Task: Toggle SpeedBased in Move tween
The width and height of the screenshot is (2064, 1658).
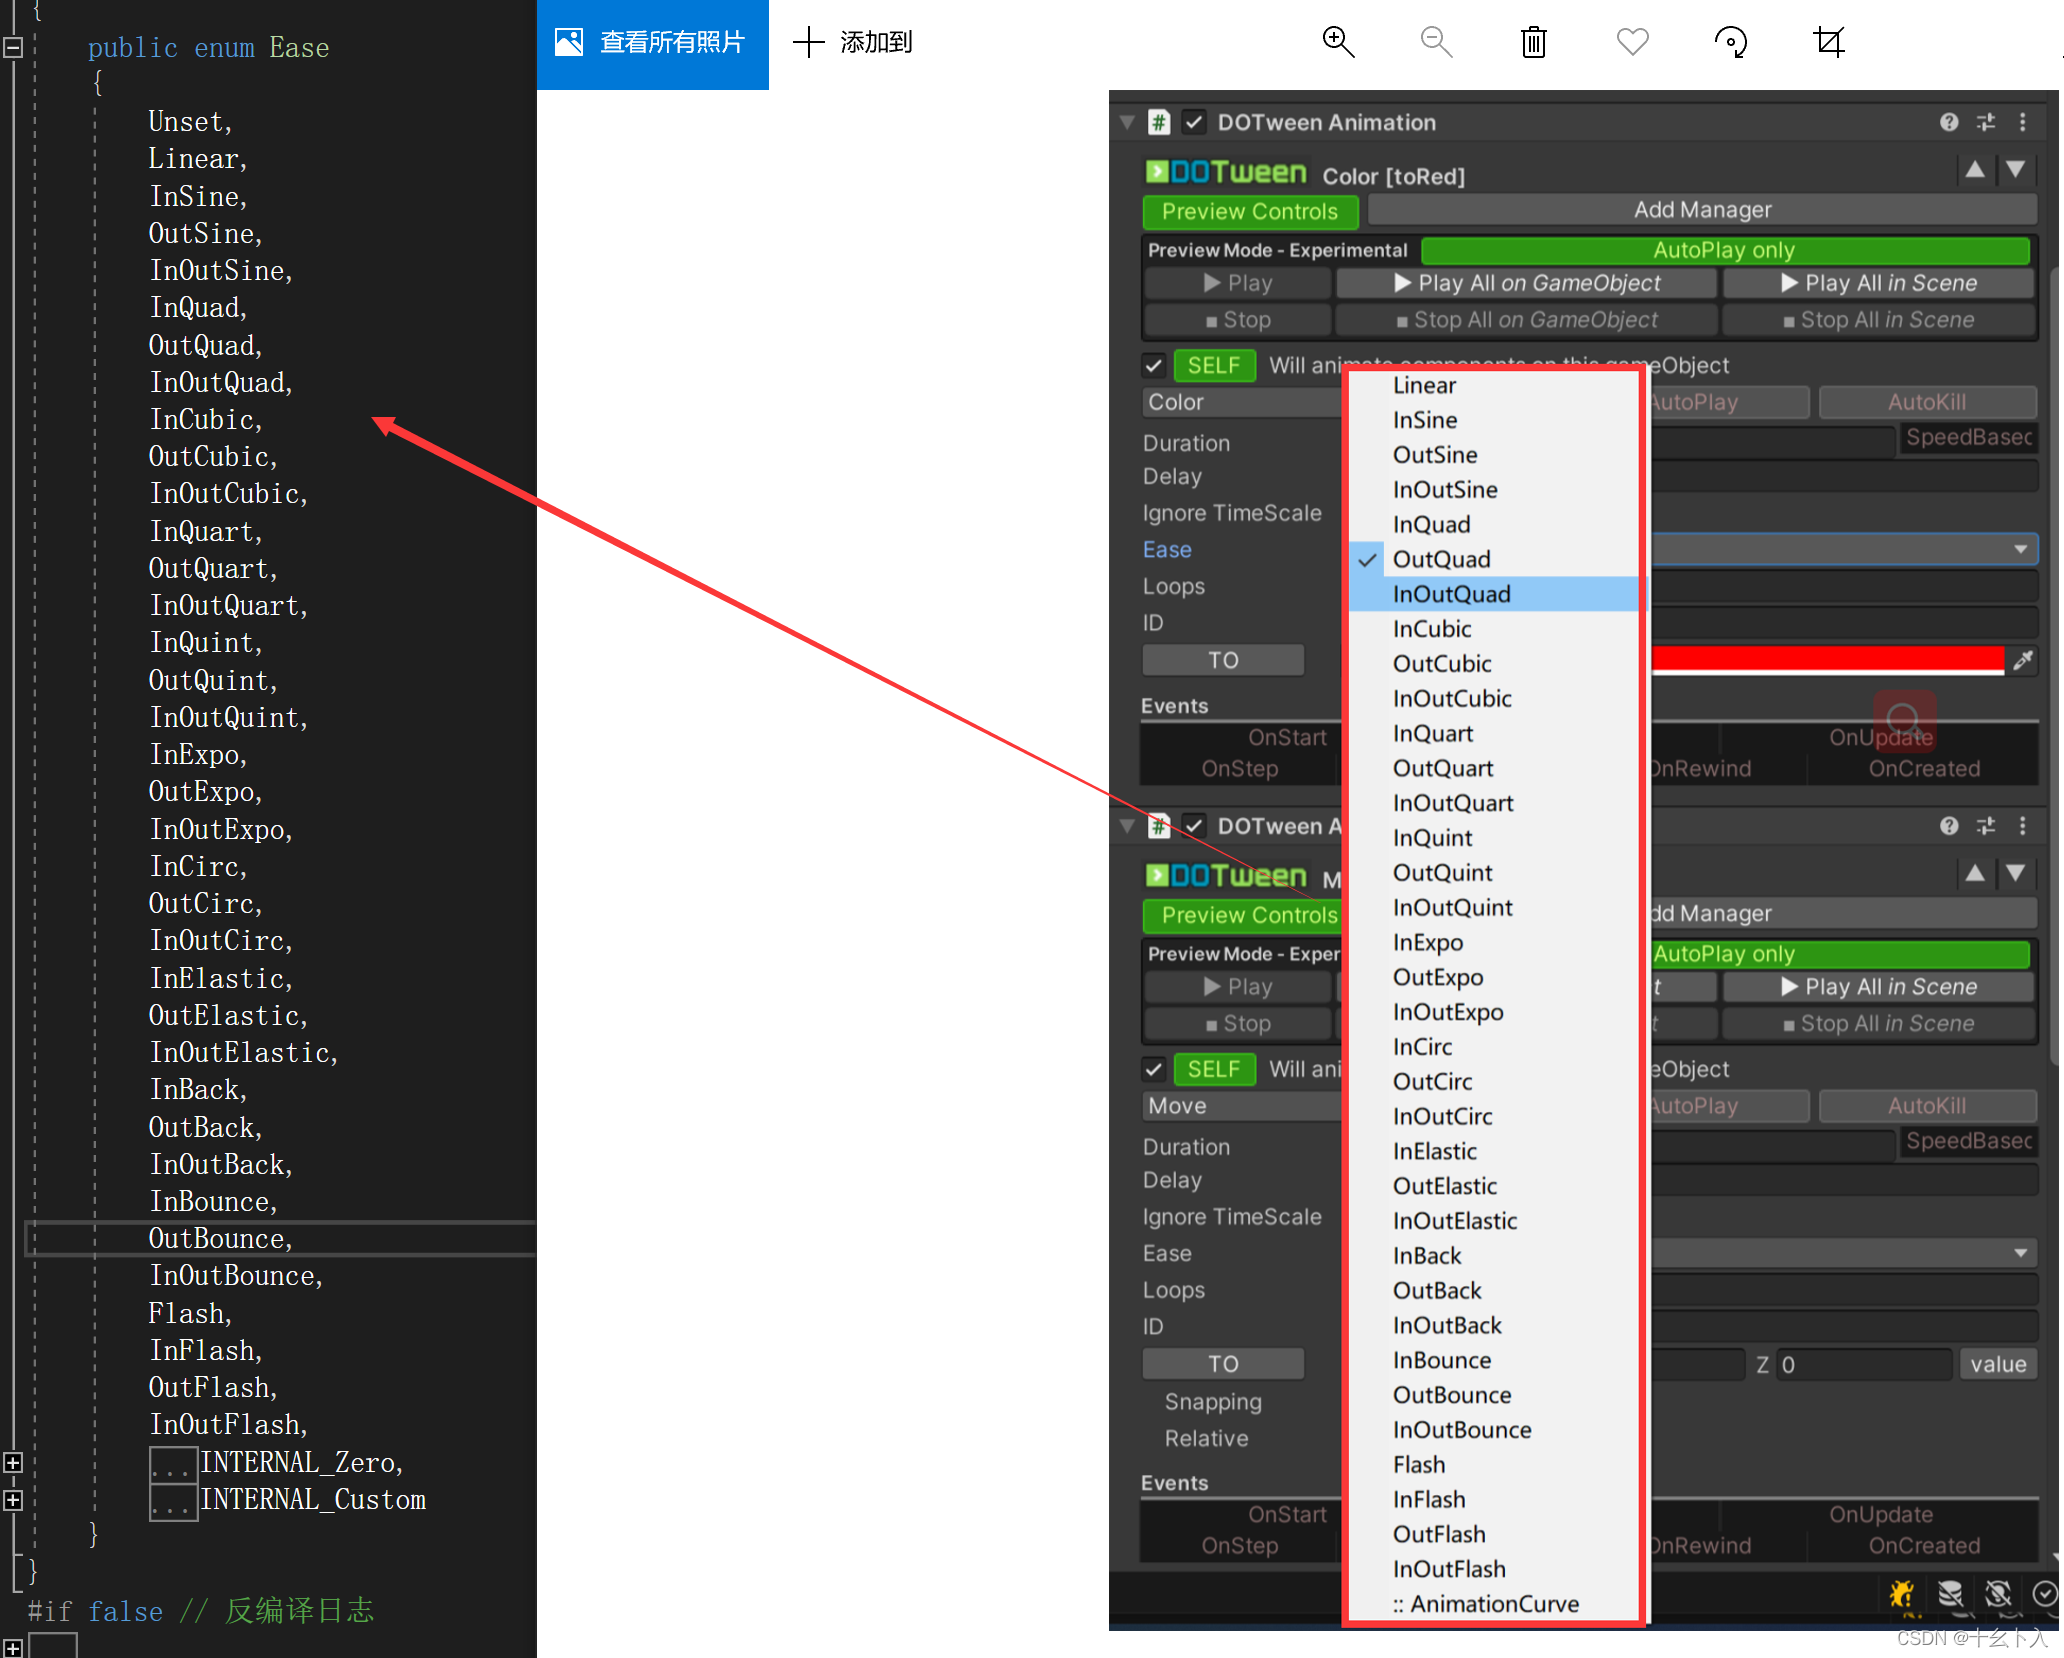Action: point(1967,1142)
